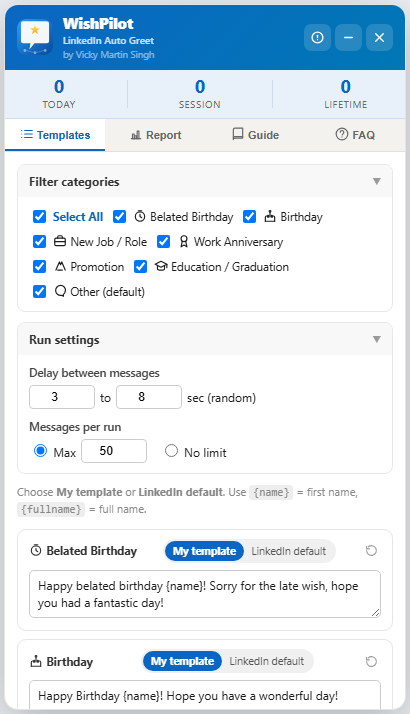Minimize the WishPilot panel
Viewport: 410px width, 714px height.
348,37
